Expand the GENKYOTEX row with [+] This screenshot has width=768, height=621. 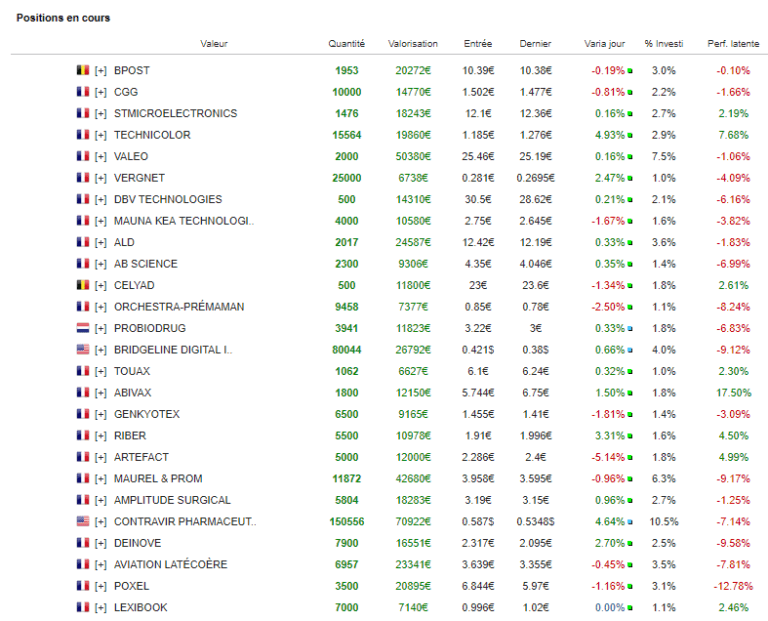click(101, 414)
